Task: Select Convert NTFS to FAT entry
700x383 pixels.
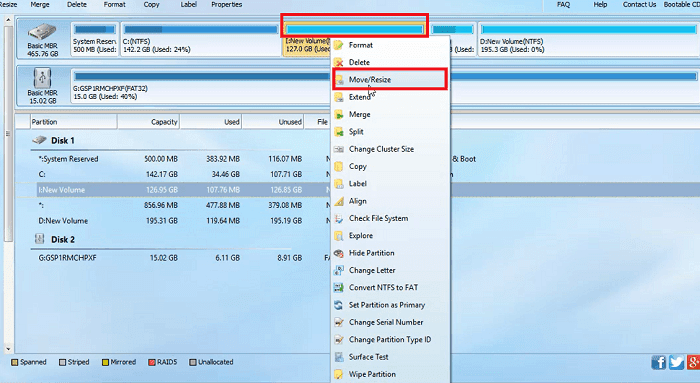Action: tap(383, 287)
